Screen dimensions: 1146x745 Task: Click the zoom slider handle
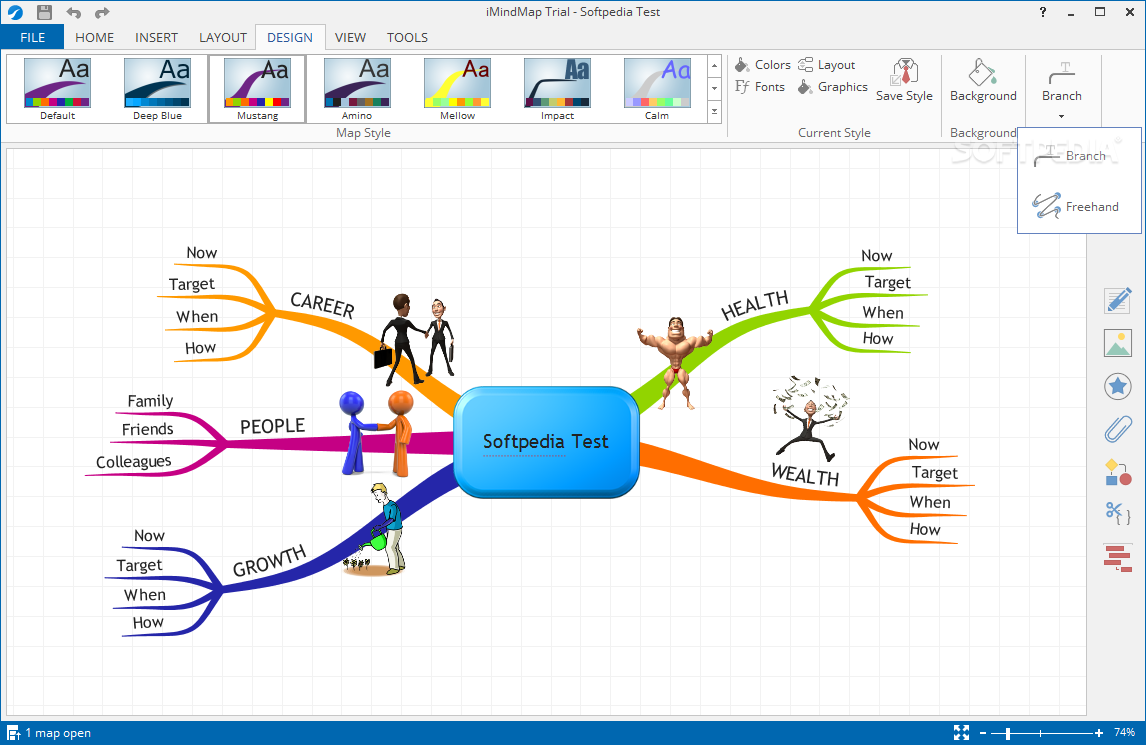[x=1008, y=733]
